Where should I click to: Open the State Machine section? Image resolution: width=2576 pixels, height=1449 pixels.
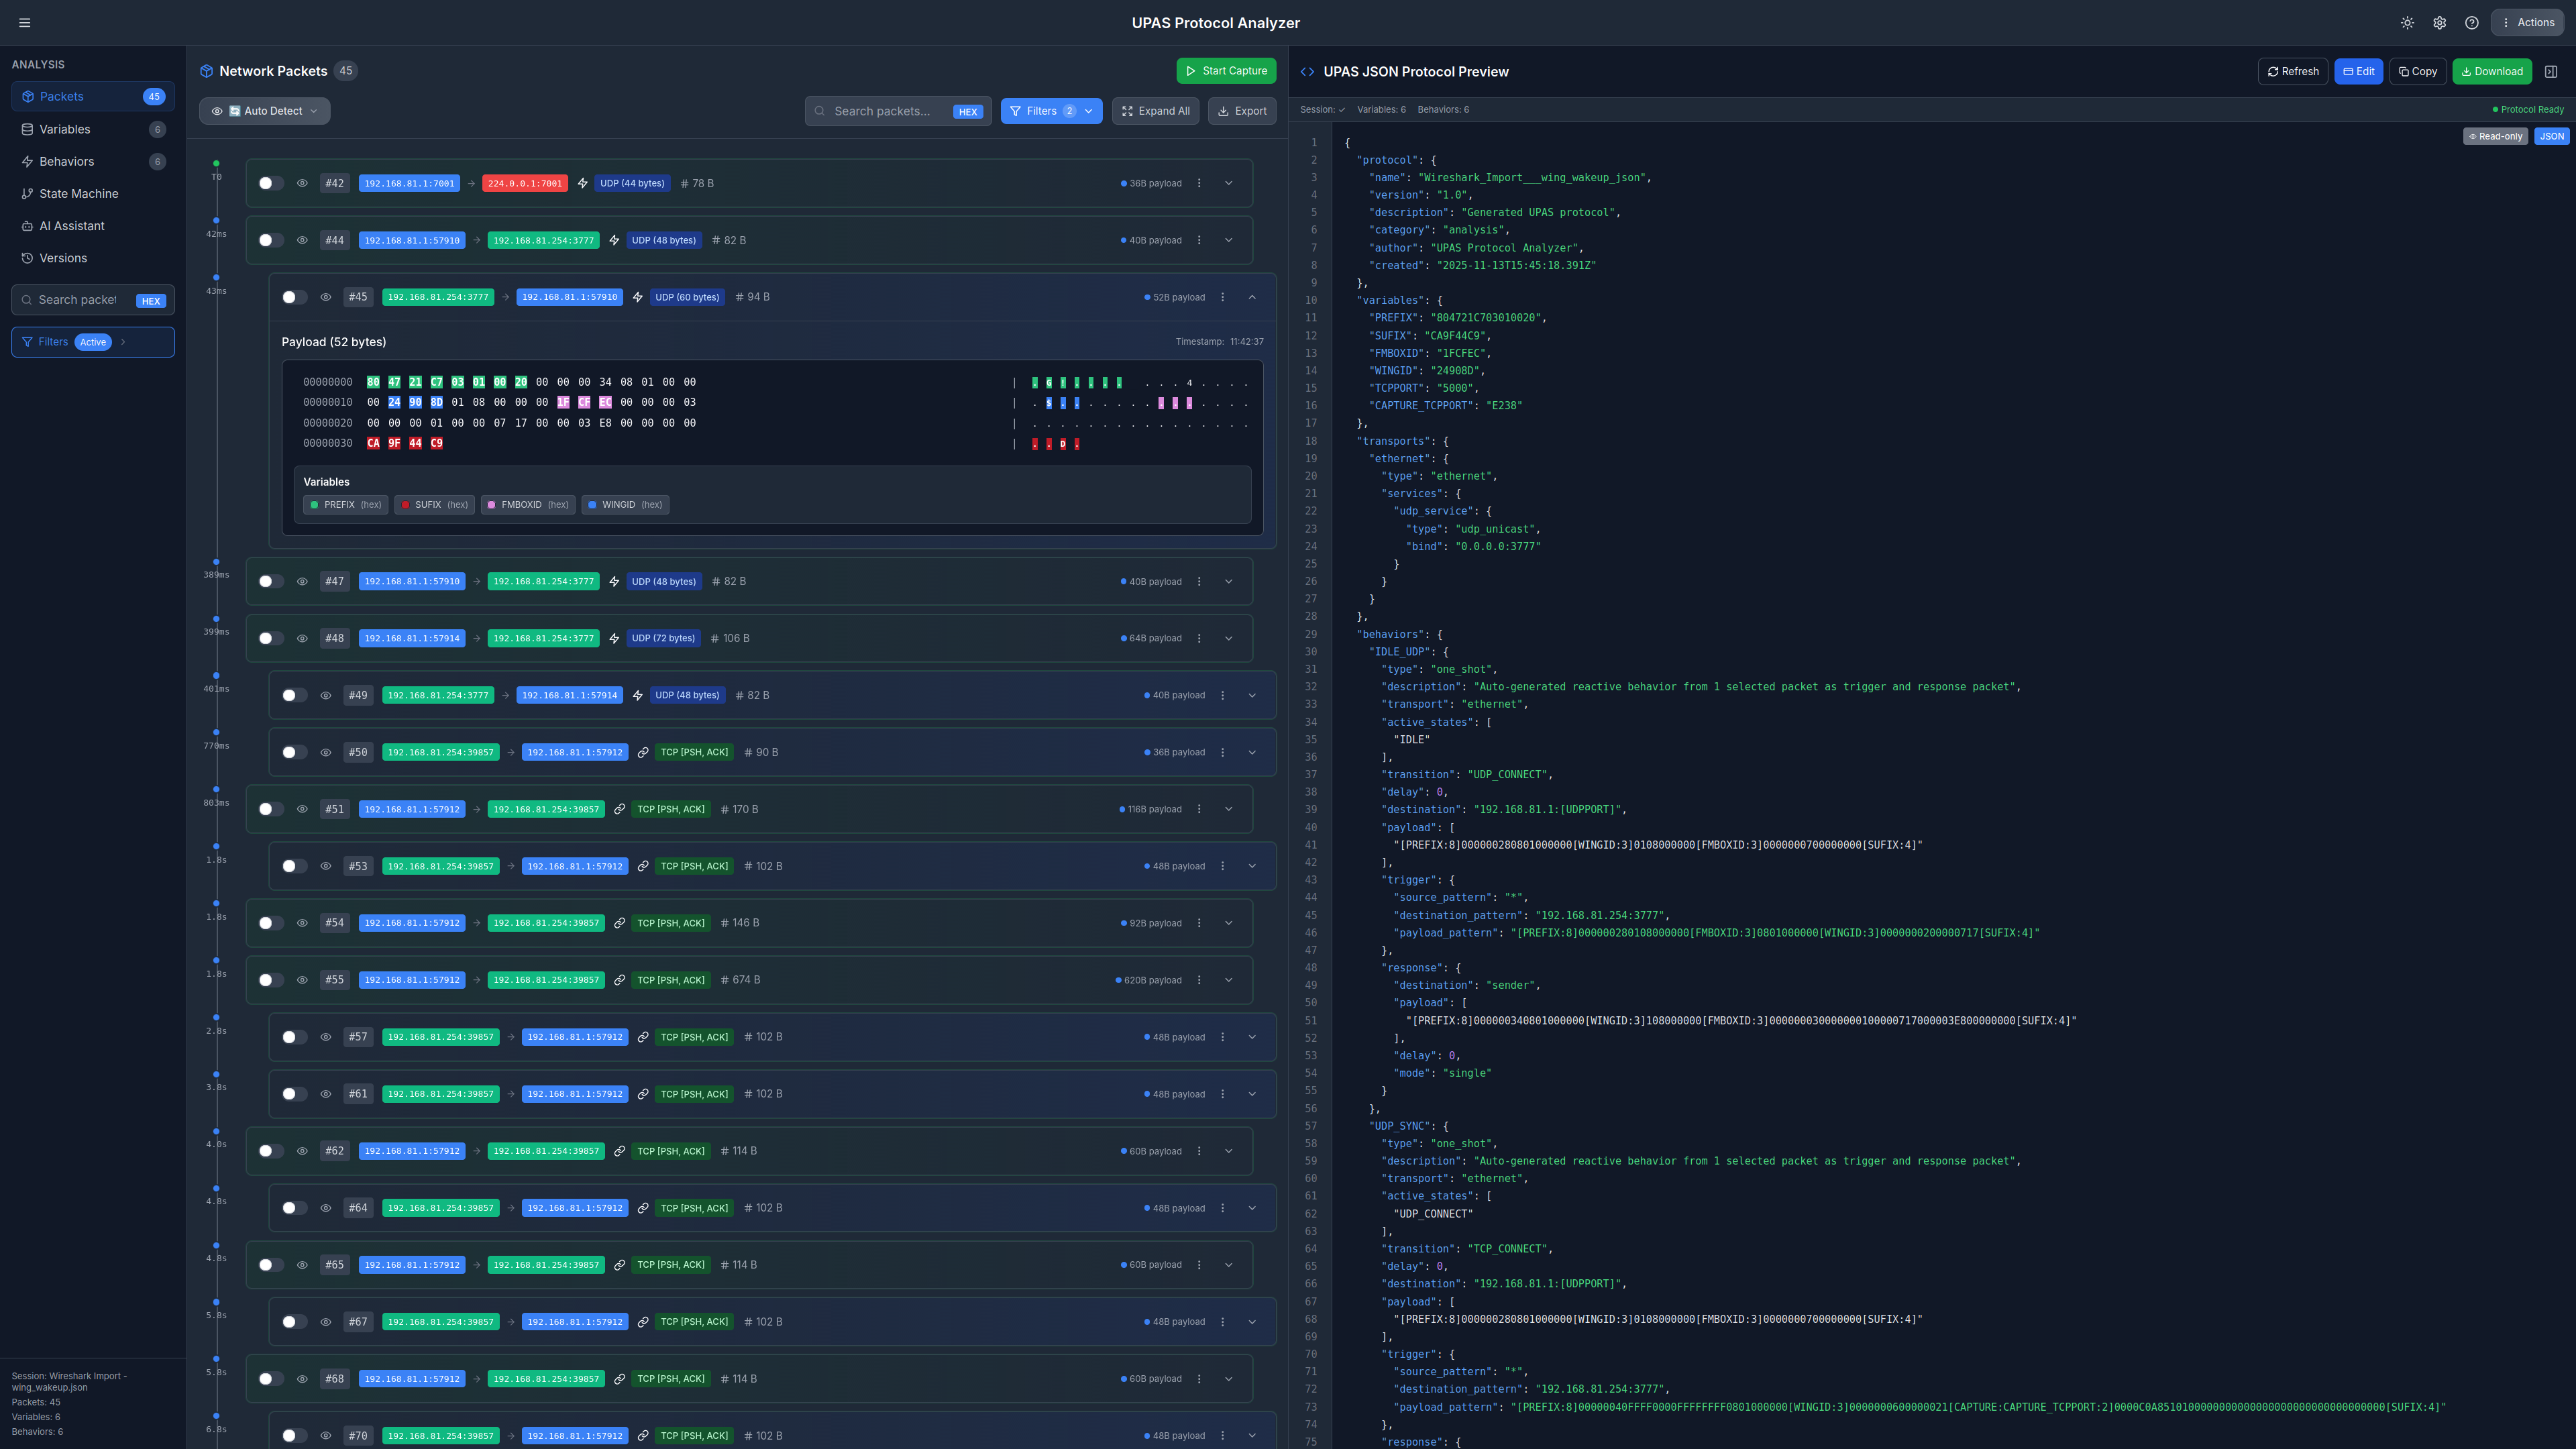pos(78,193)
